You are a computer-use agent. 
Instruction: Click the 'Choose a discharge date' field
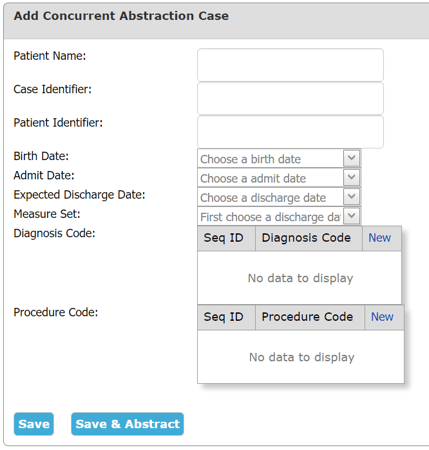(271, 197)
